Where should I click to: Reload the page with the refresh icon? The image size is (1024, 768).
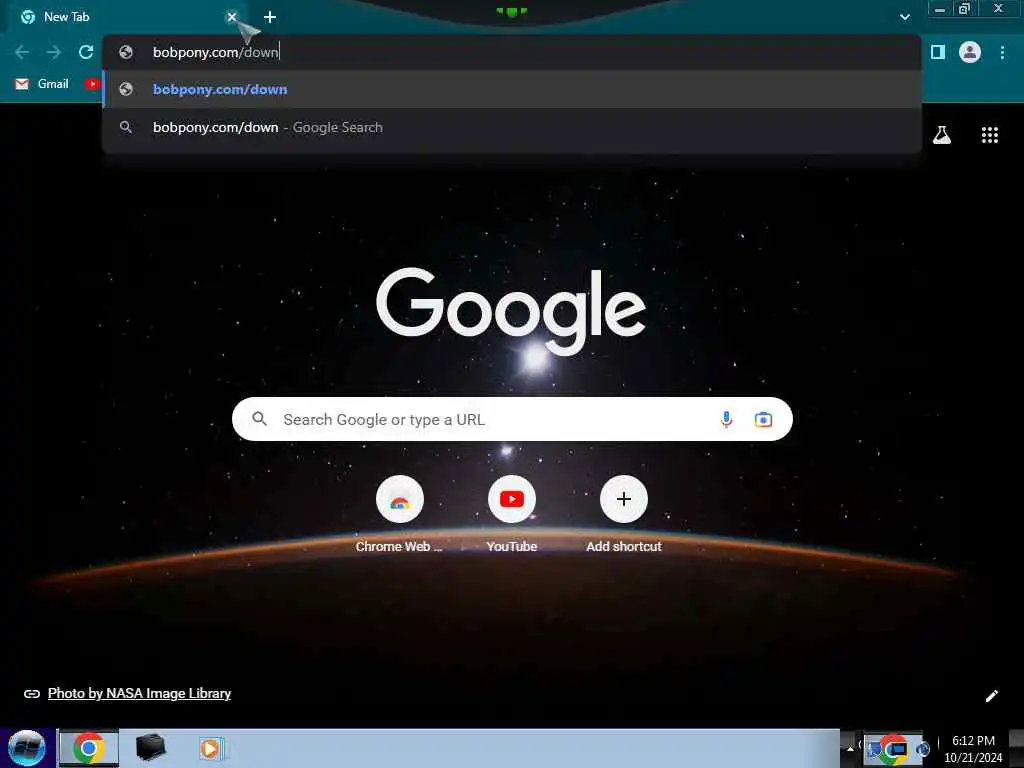(86, 52)
